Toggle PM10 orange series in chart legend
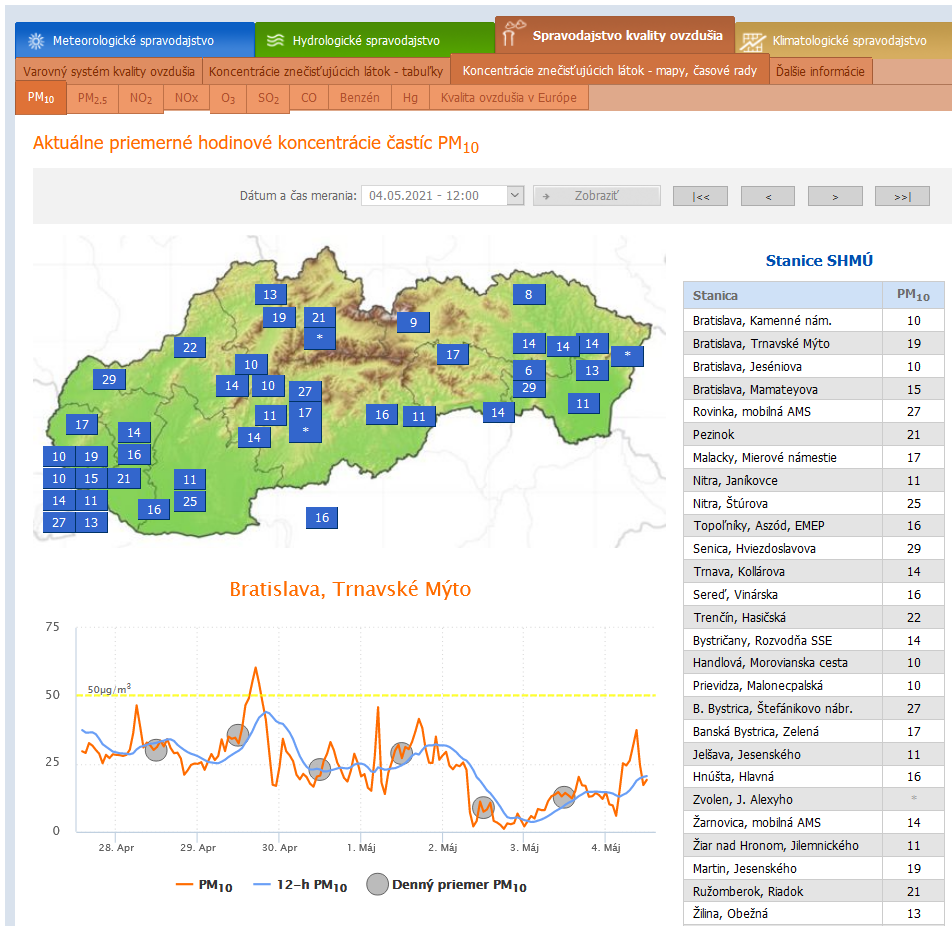This screenshot has width=952, height=926. 204,885
